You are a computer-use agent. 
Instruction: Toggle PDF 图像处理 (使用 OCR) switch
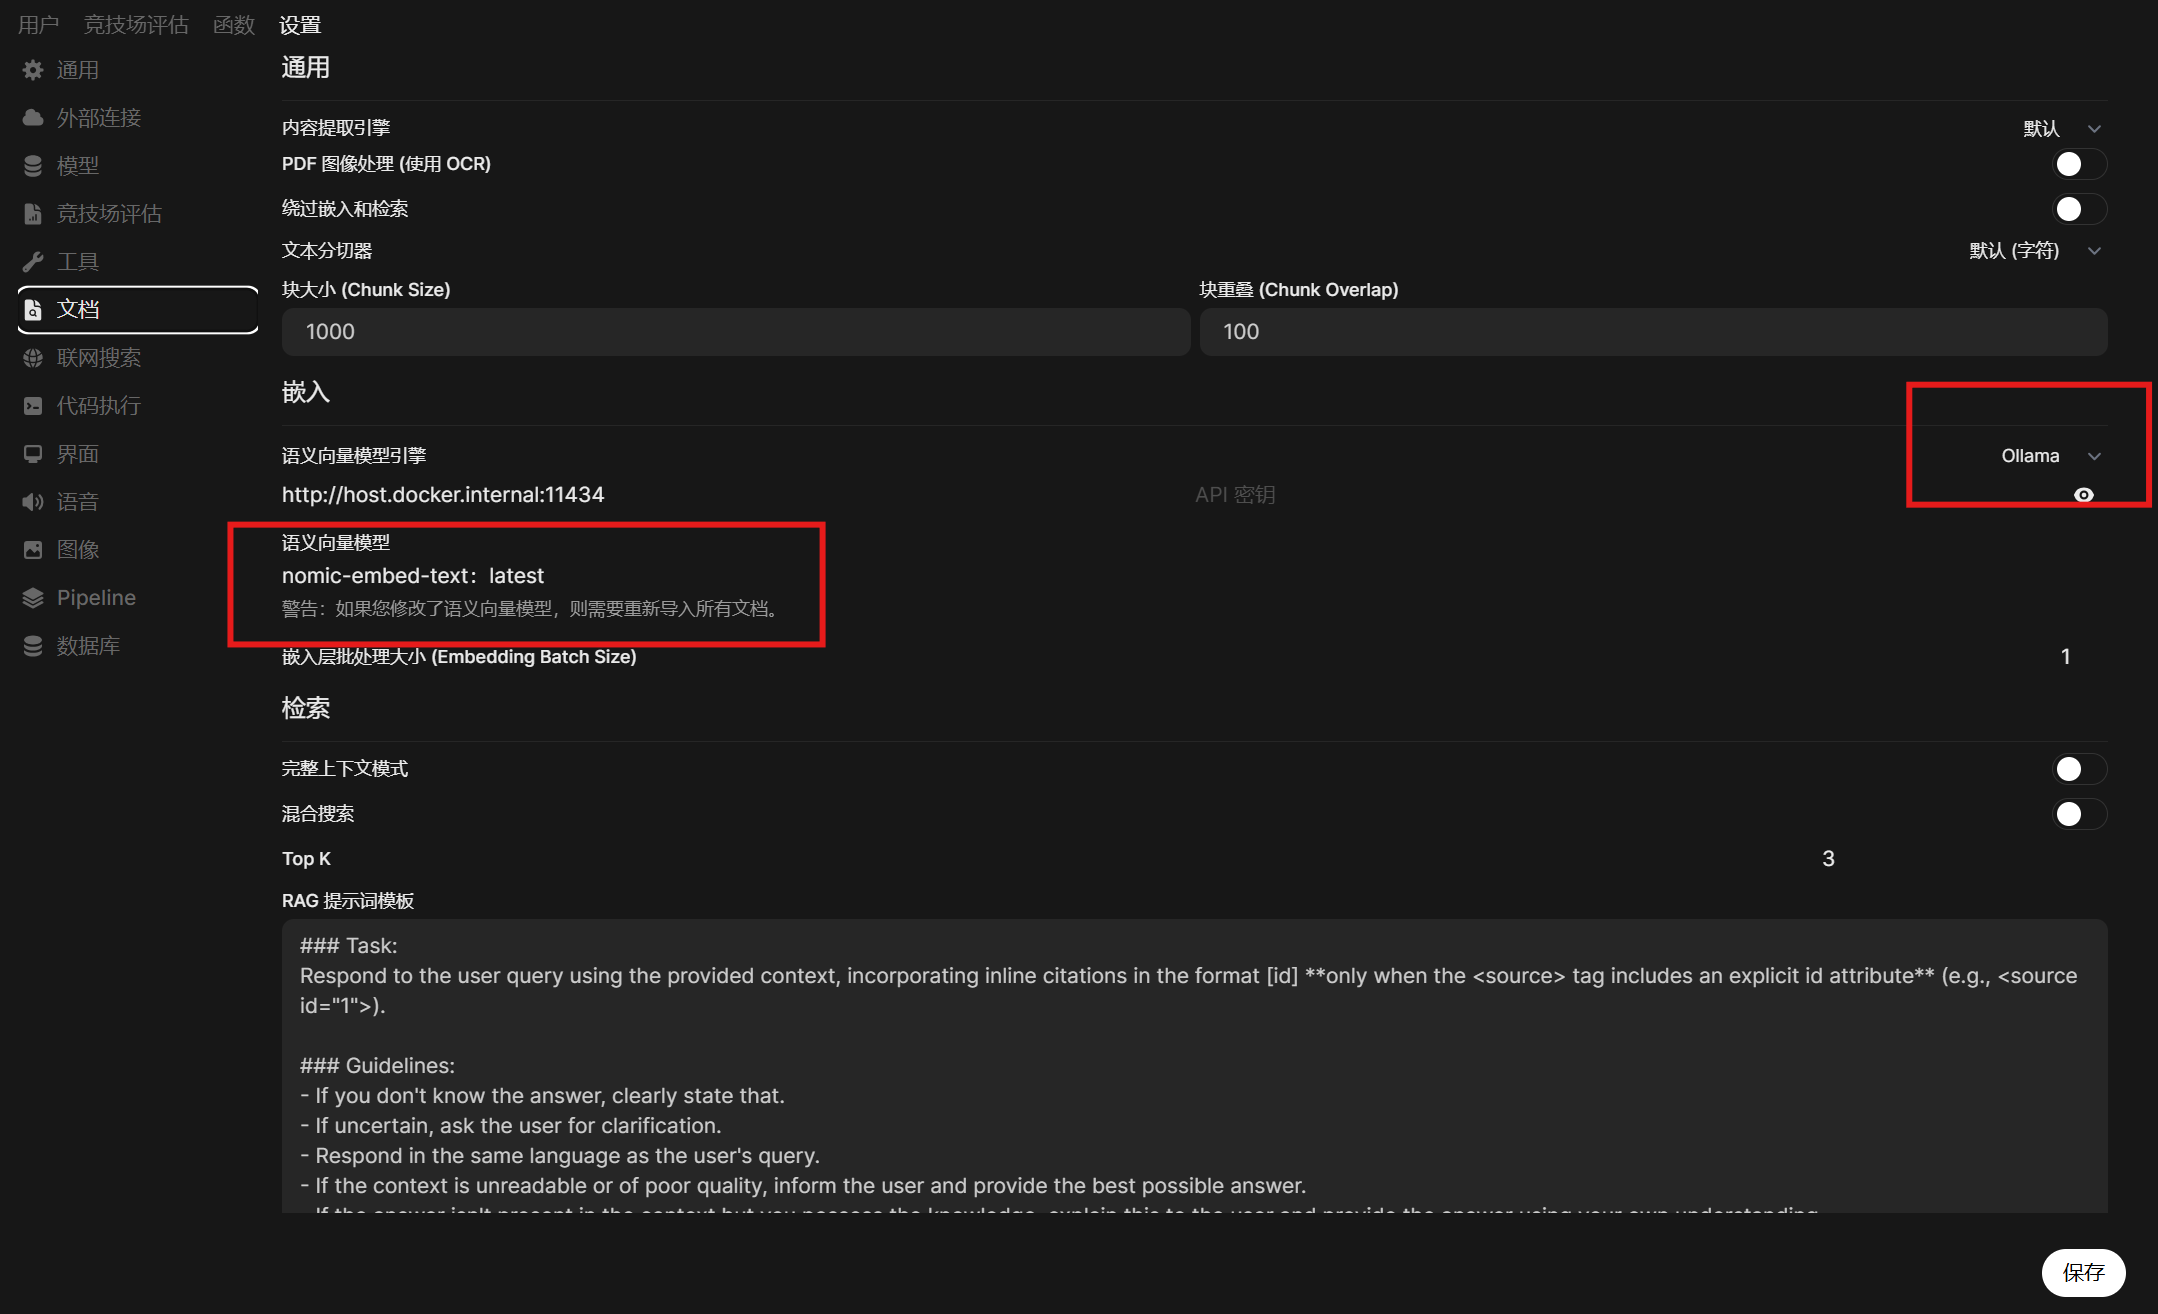pyautogui.click(x=2078, y=164)
